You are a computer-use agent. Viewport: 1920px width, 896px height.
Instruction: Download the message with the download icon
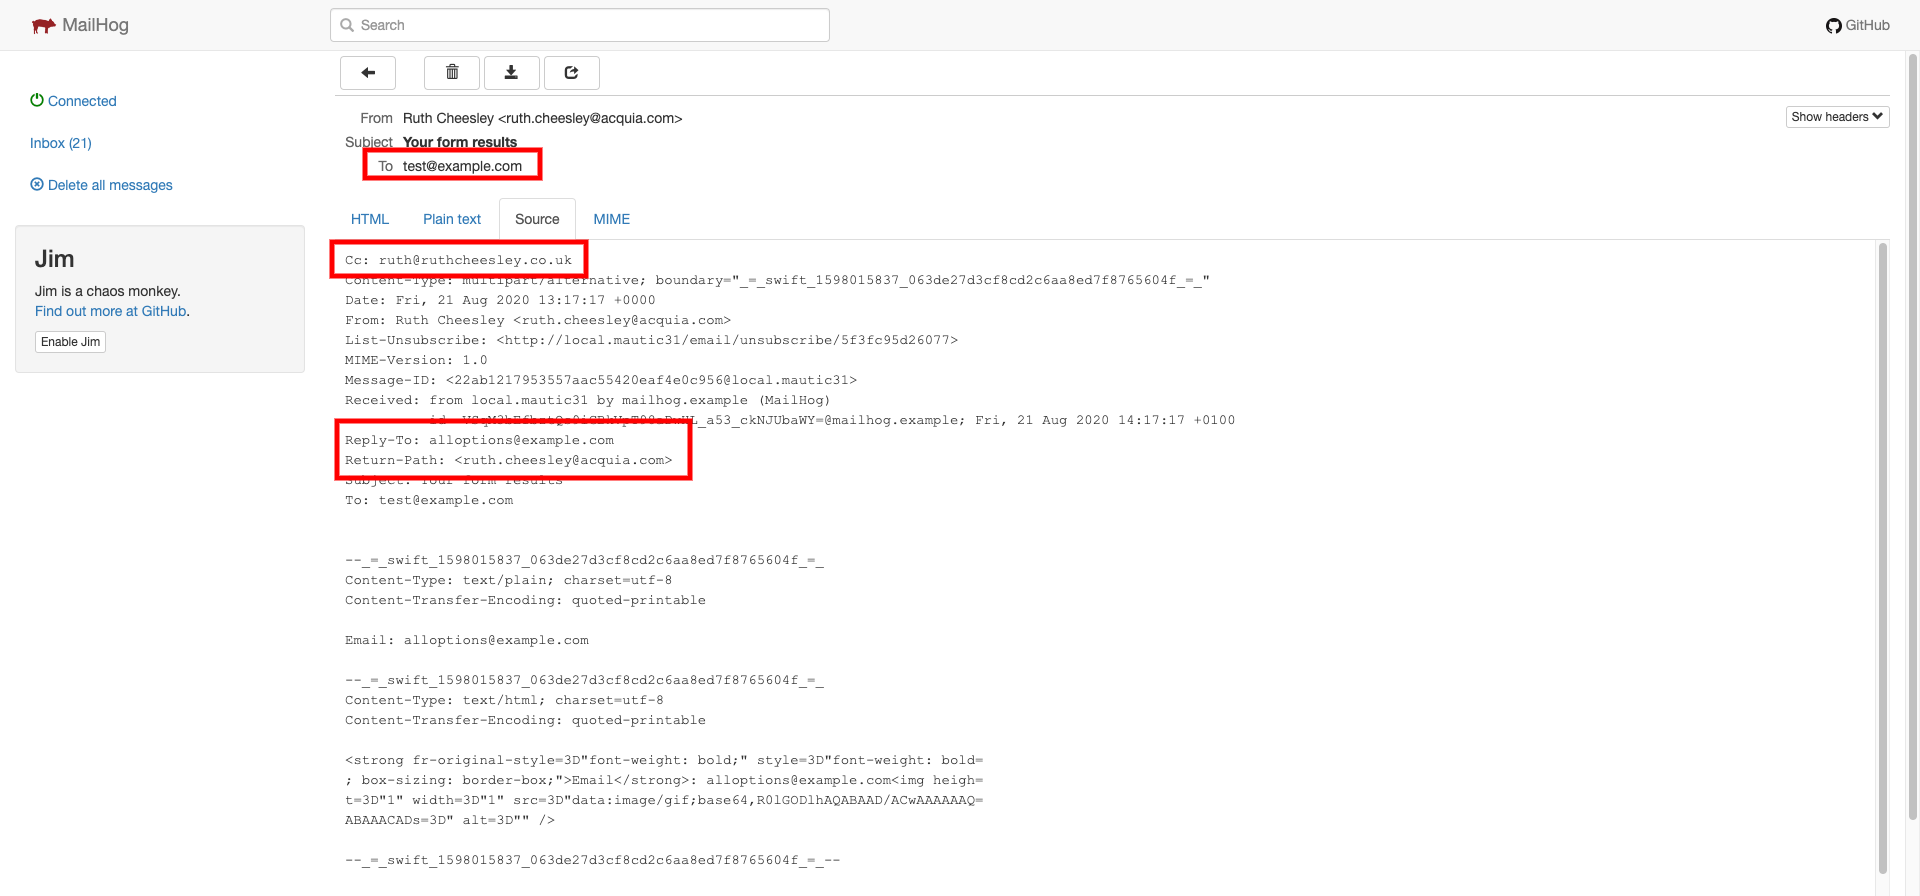[511, 73]
